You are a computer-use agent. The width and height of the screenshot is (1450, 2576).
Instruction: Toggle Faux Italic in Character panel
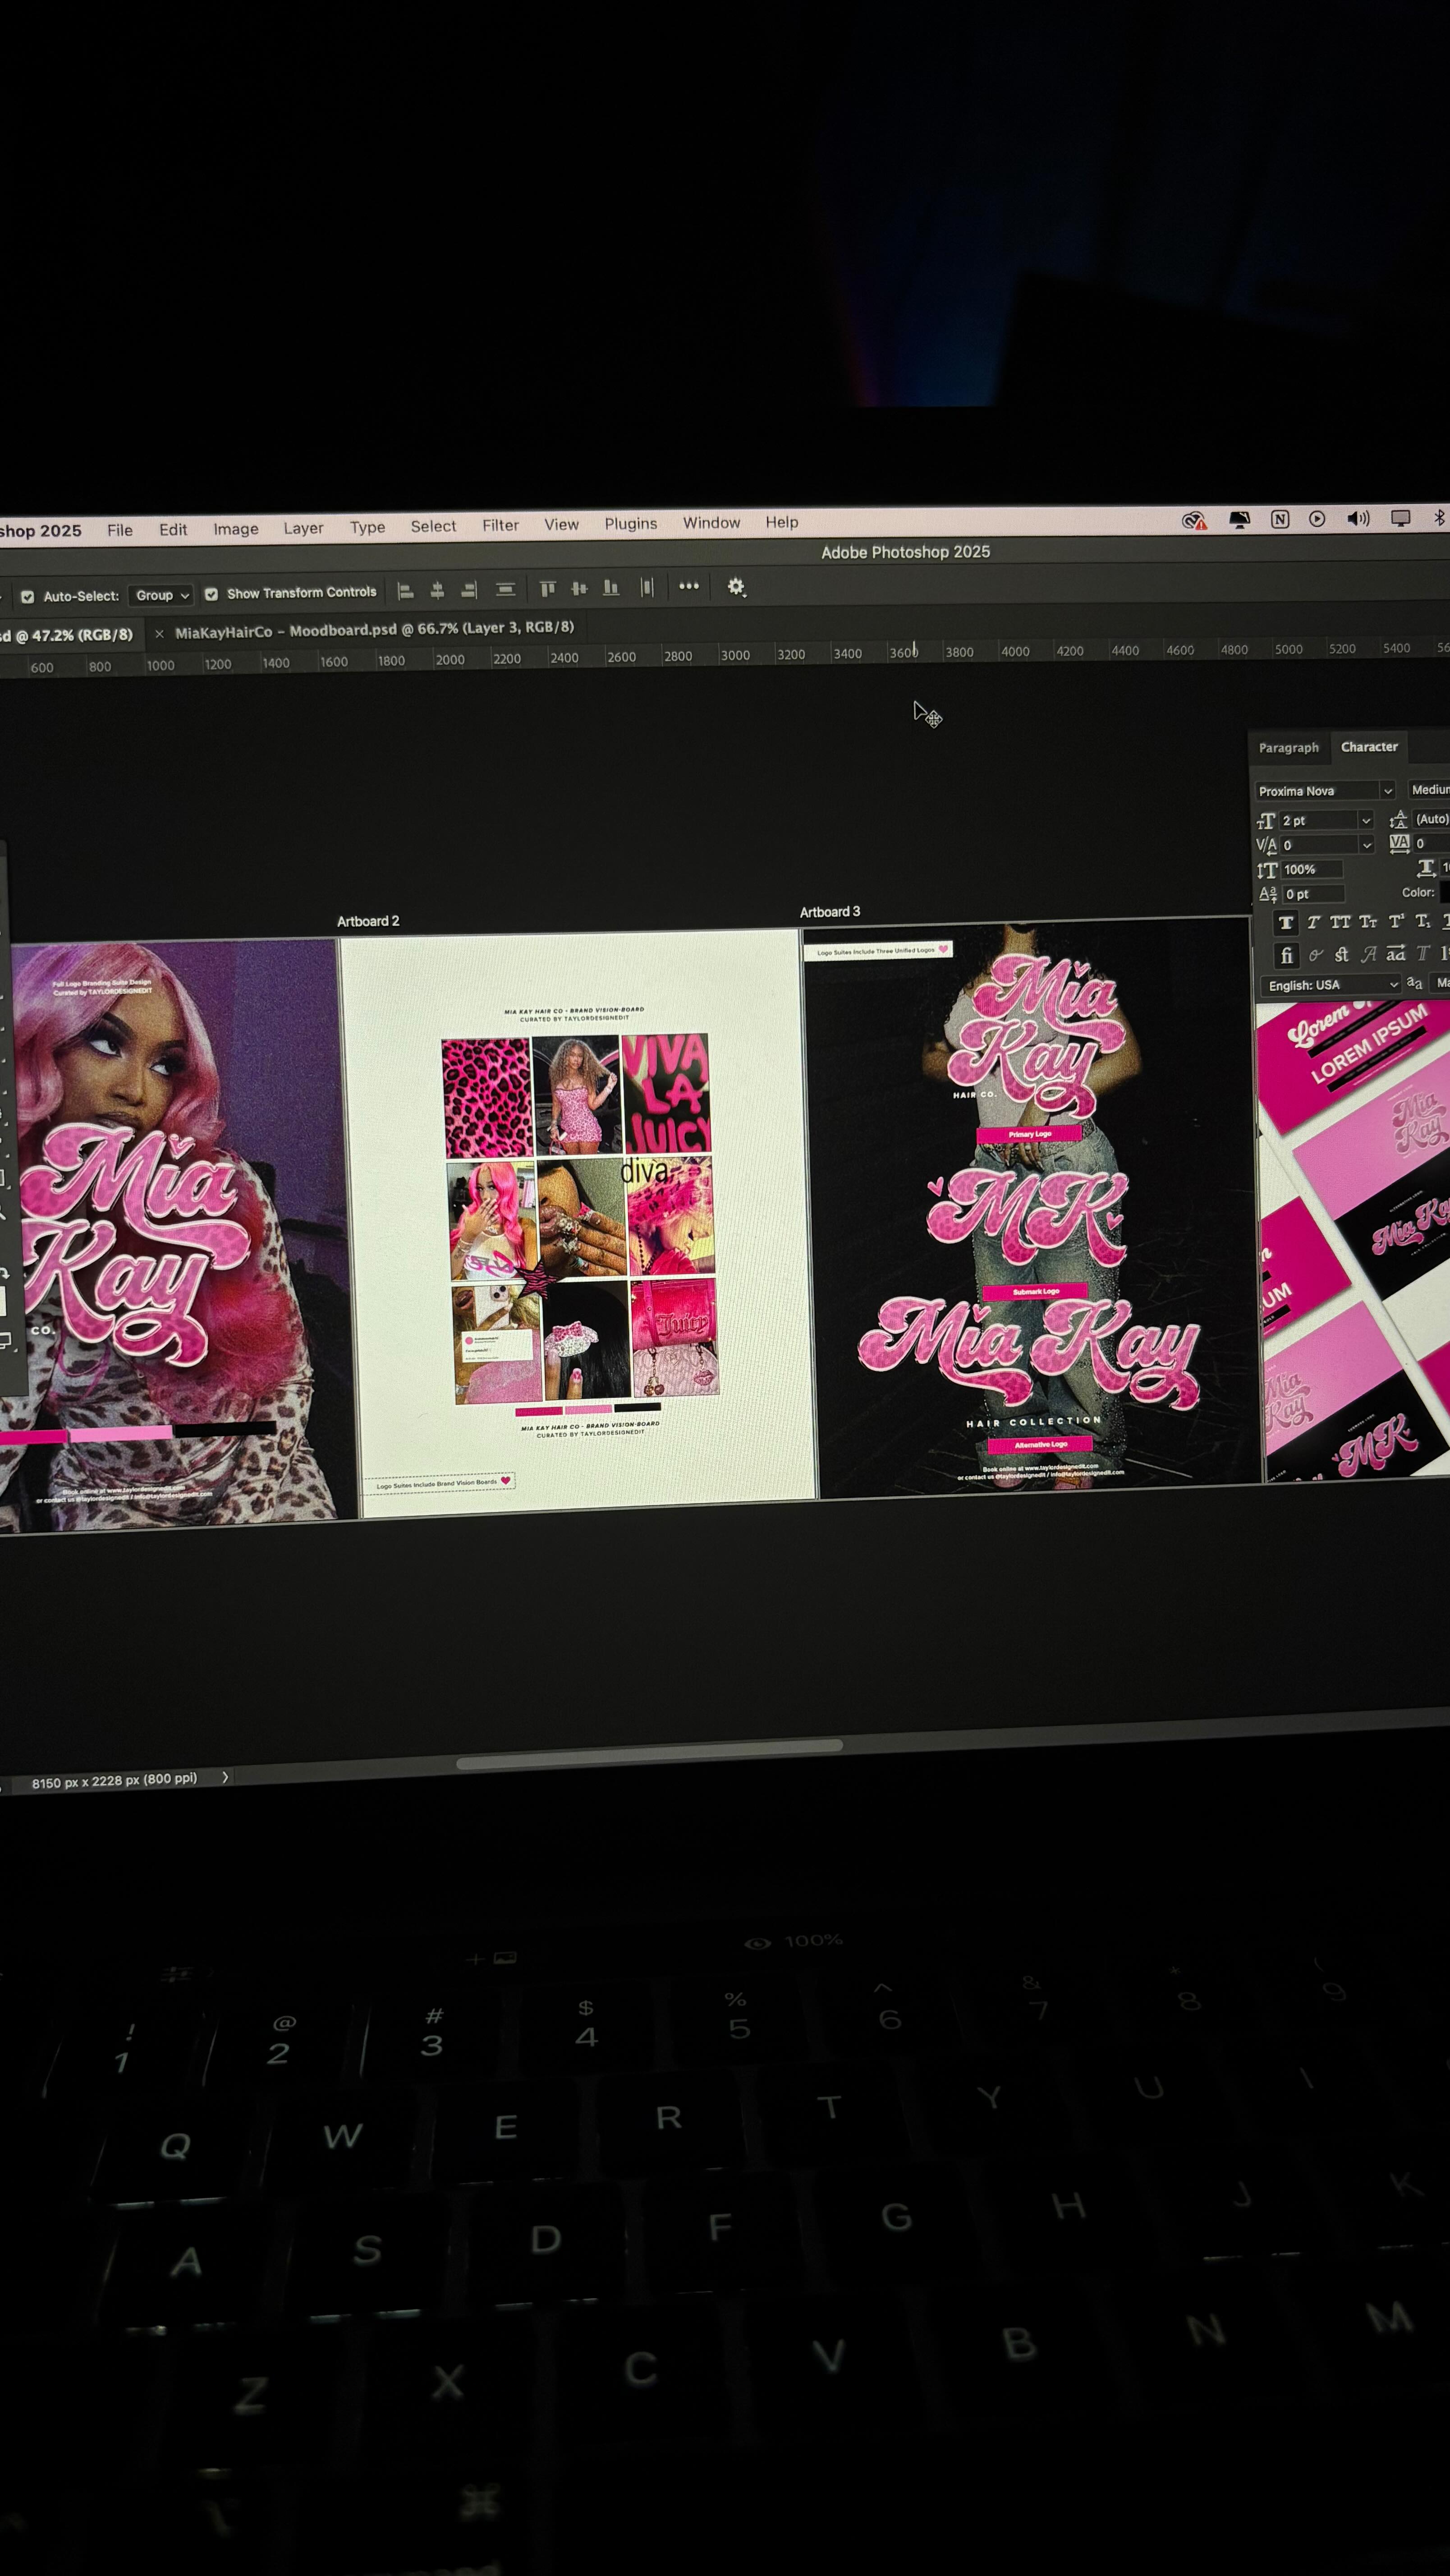pyautogui.click(x=1313, y=922)
